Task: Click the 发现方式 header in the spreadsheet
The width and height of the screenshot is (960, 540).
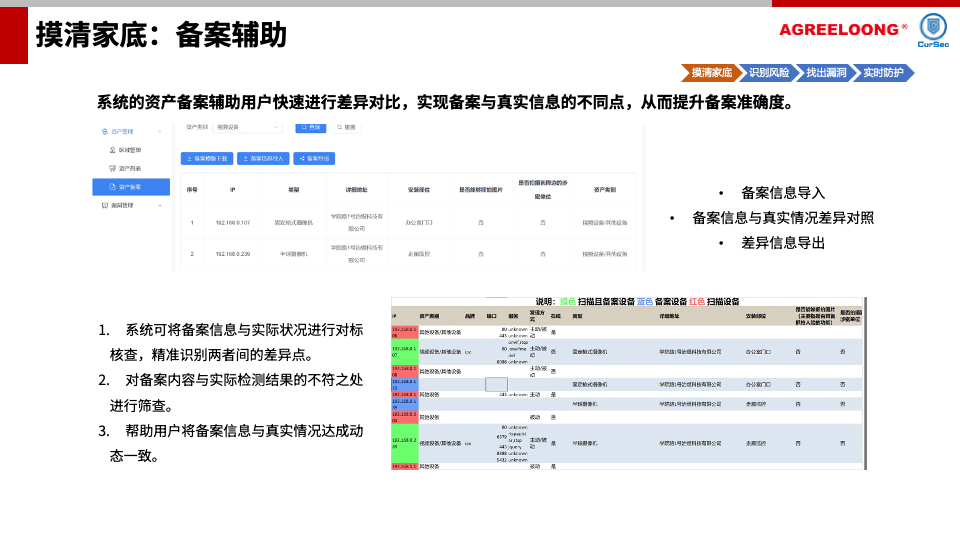Action: 537,316
